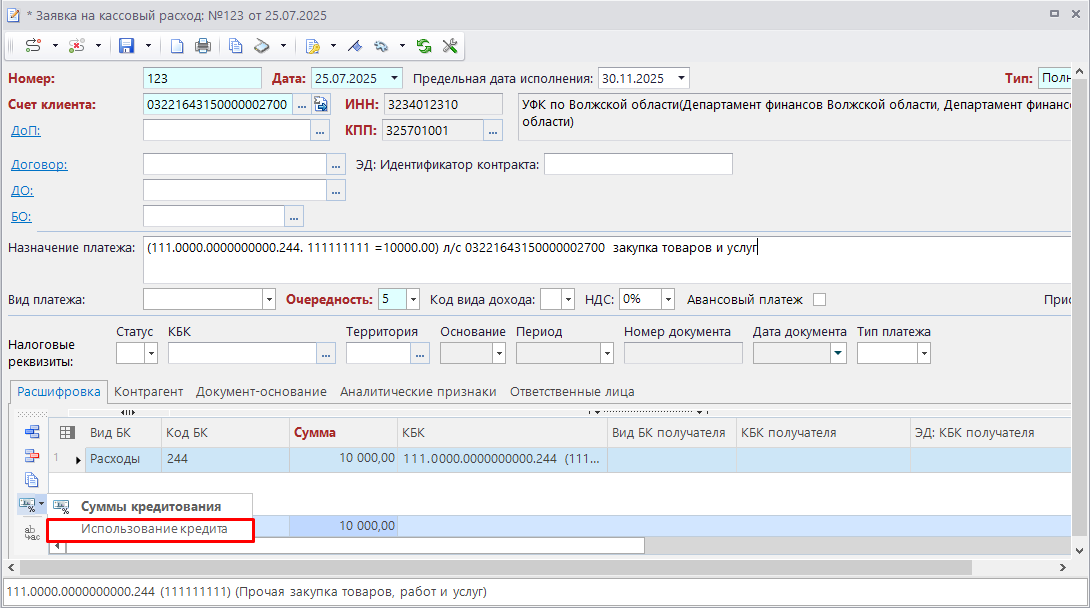Click into the Назначение платежа text field
The height and width of the screenshot is (608, 1090).
600,260
